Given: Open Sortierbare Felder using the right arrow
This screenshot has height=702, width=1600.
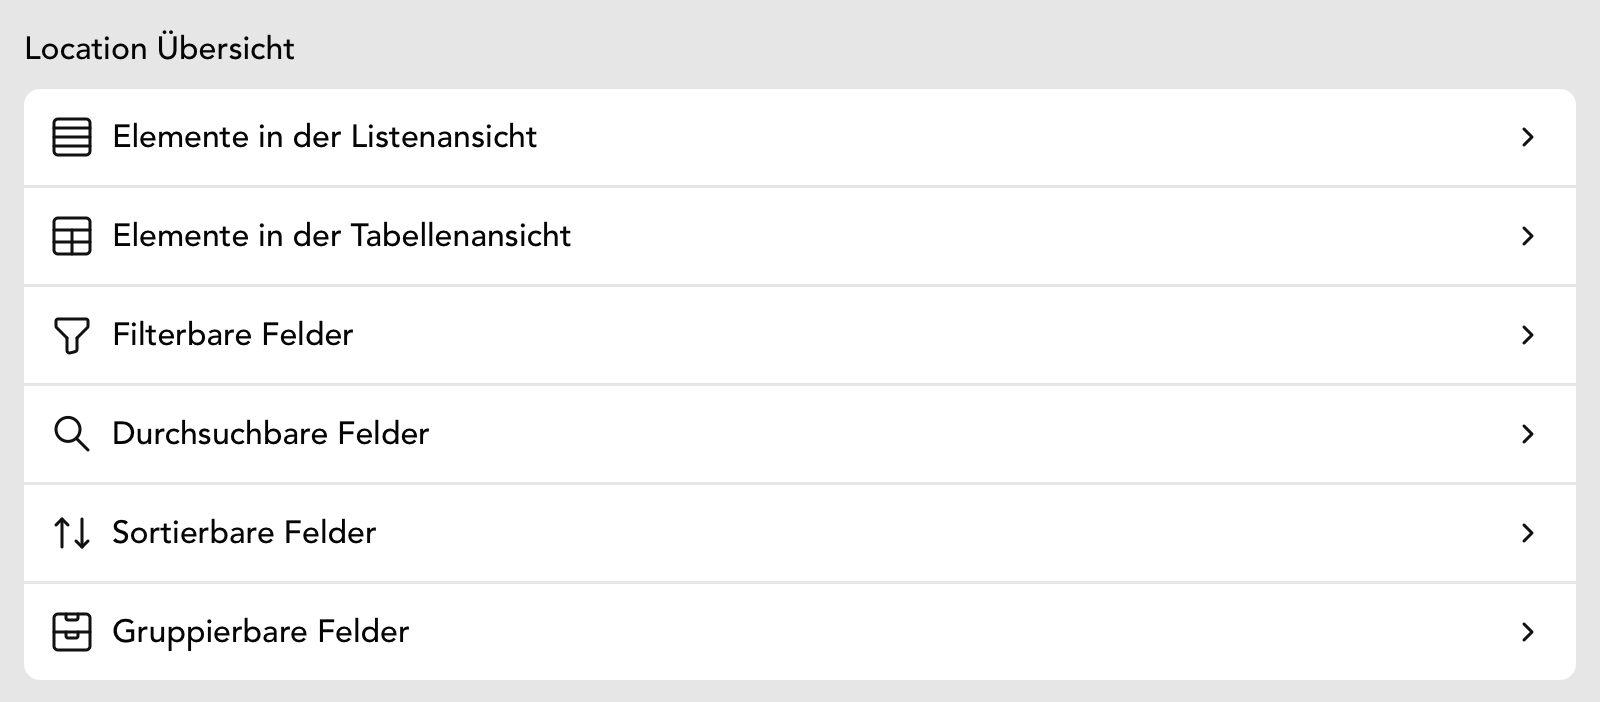Looking at the screenshot, I should 1527,533.
